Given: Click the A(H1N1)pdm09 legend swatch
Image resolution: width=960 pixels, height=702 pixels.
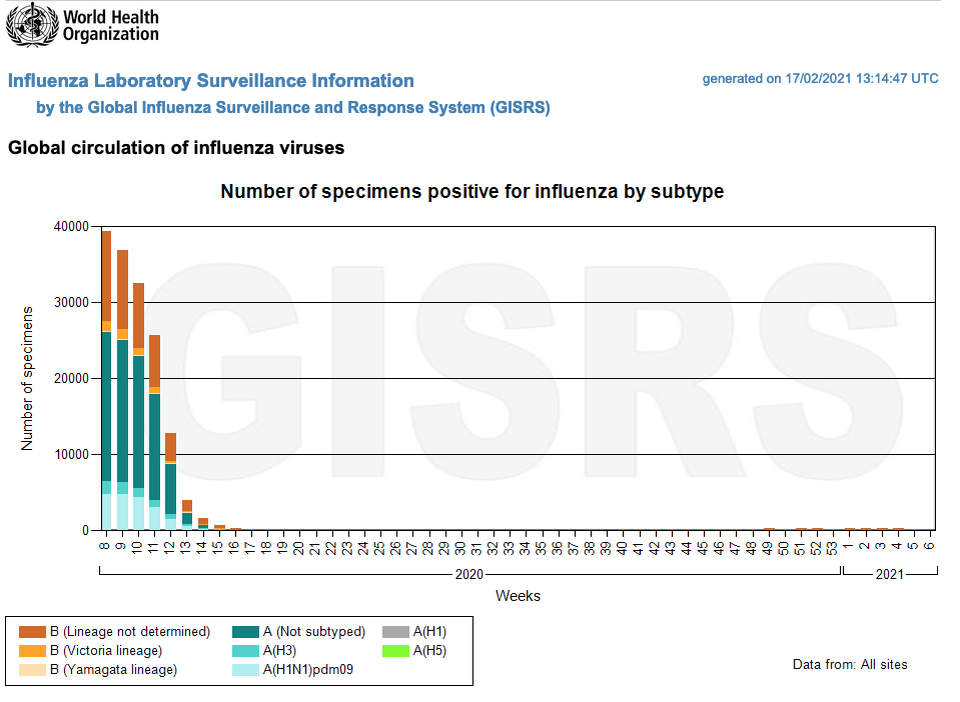Looking at the screenshot, I should click(245, 670).
